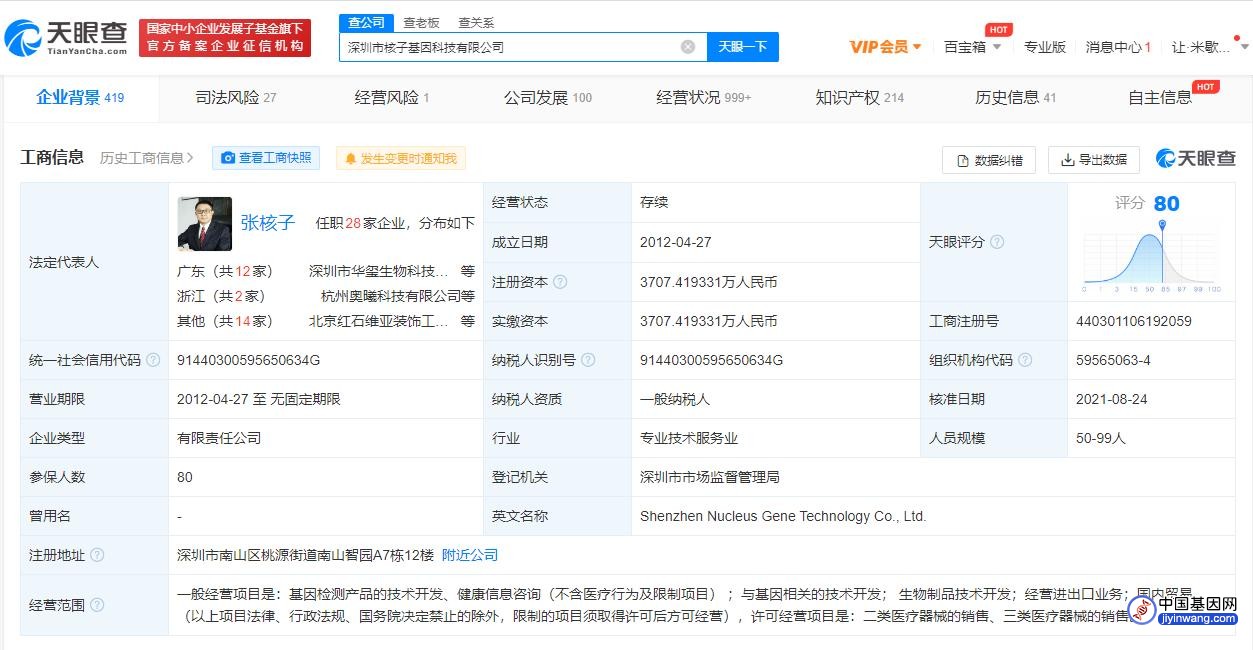This screenshot has width=1253, height=650.
Task: Switch to the 查关系 search tab
Action: coord(476,22)
